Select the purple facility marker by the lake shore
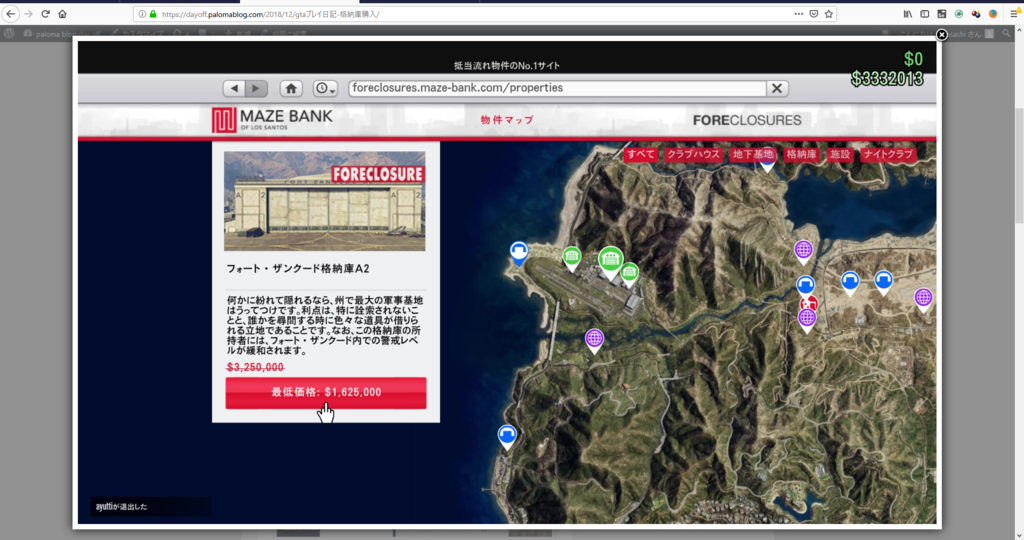Screen dimensions: 1024x540 pos(803,252)
